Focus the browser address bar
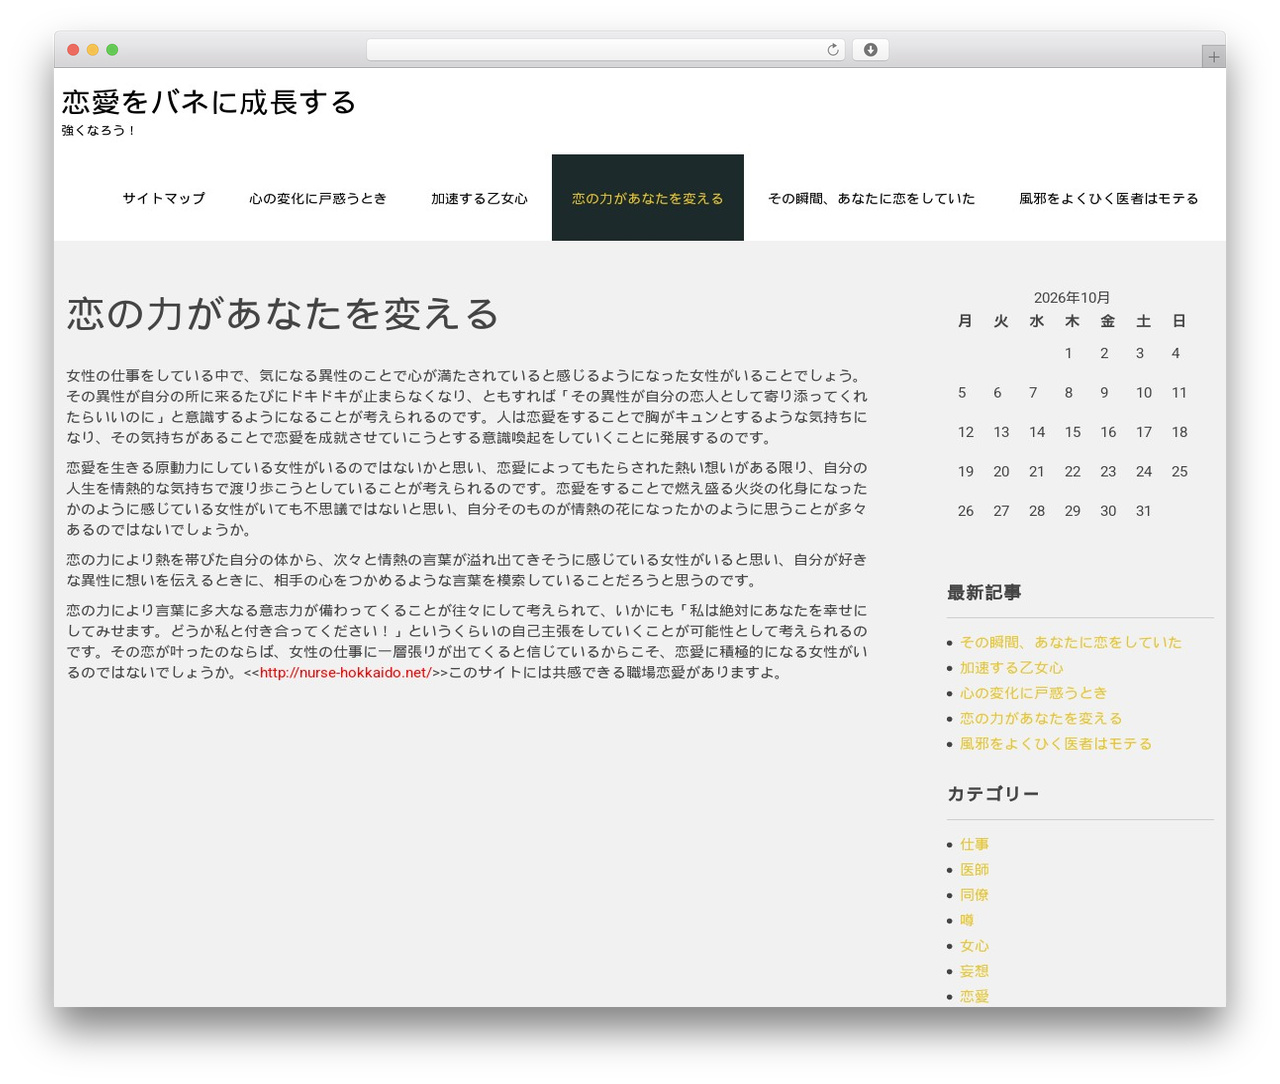 [x=605, y=50]
